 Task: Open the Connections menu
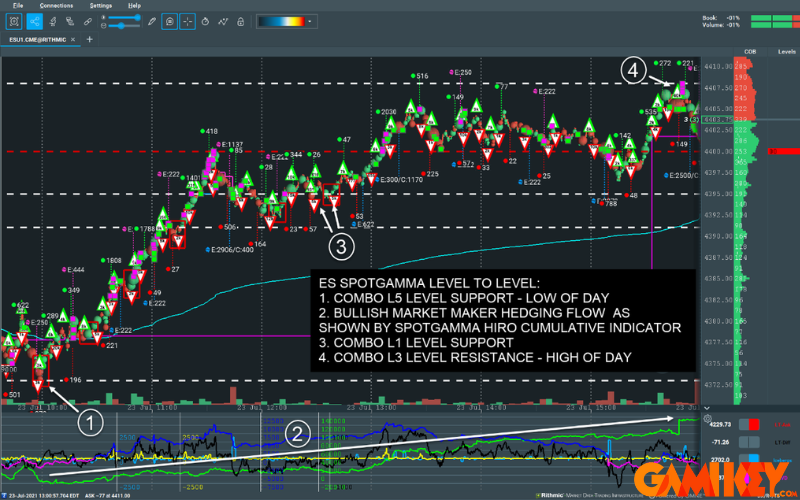[56, 6]
